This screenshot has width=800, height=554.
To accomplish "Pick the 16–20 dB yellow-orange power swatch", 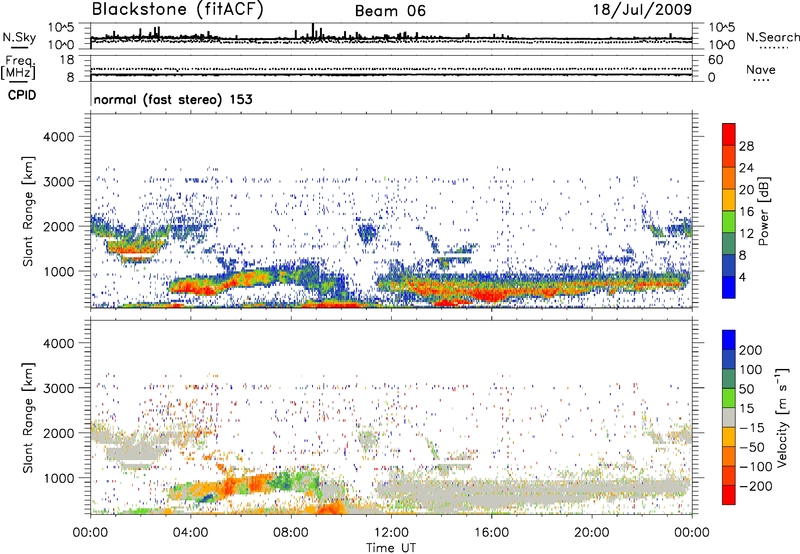I will [729, 200].
